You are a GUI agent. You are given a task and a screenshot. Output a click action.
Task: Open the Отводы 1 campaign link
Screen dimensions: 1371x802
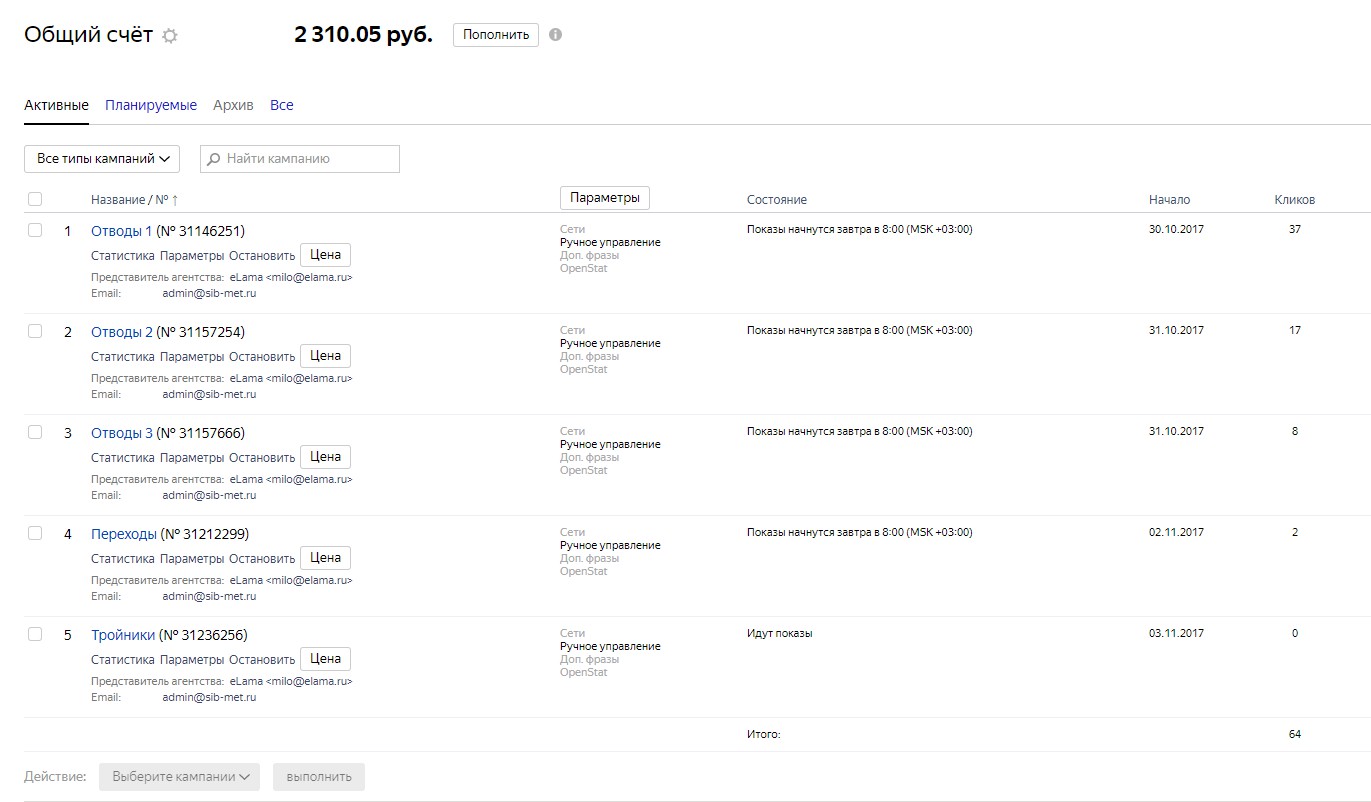pos(122,231)
